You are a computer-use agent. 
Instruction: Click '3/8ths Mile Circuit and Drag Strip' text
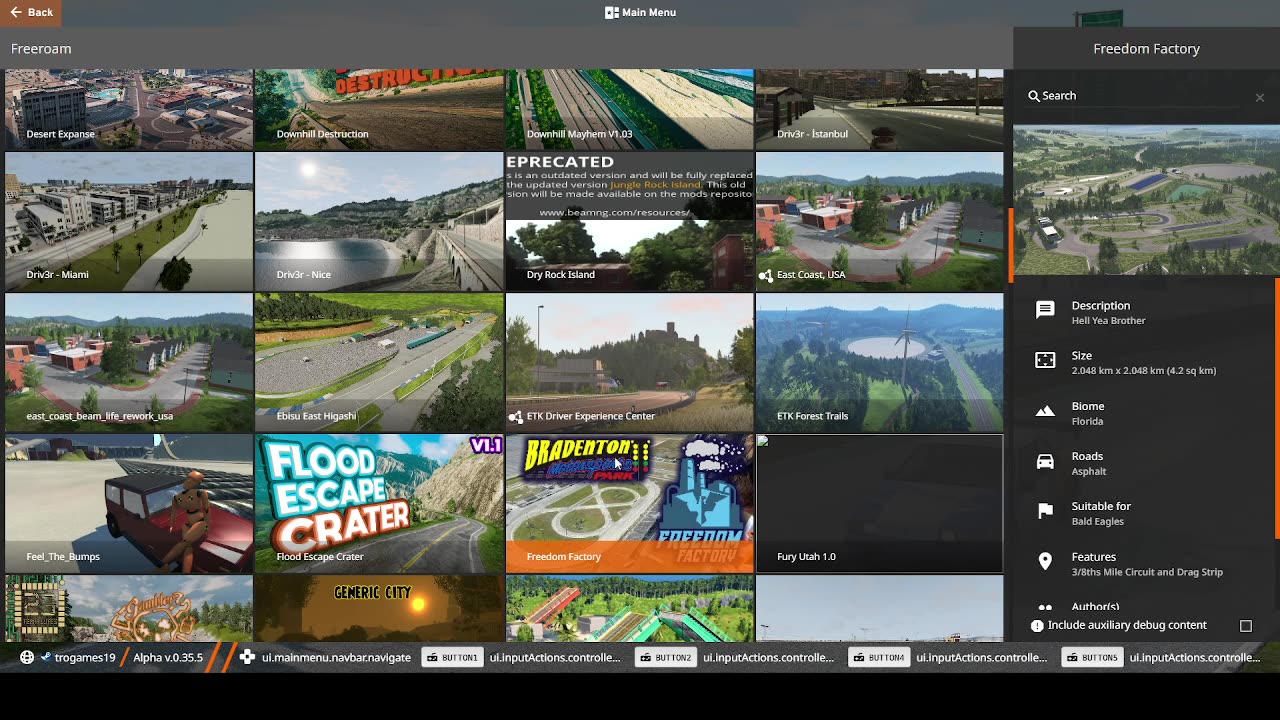1147,573
